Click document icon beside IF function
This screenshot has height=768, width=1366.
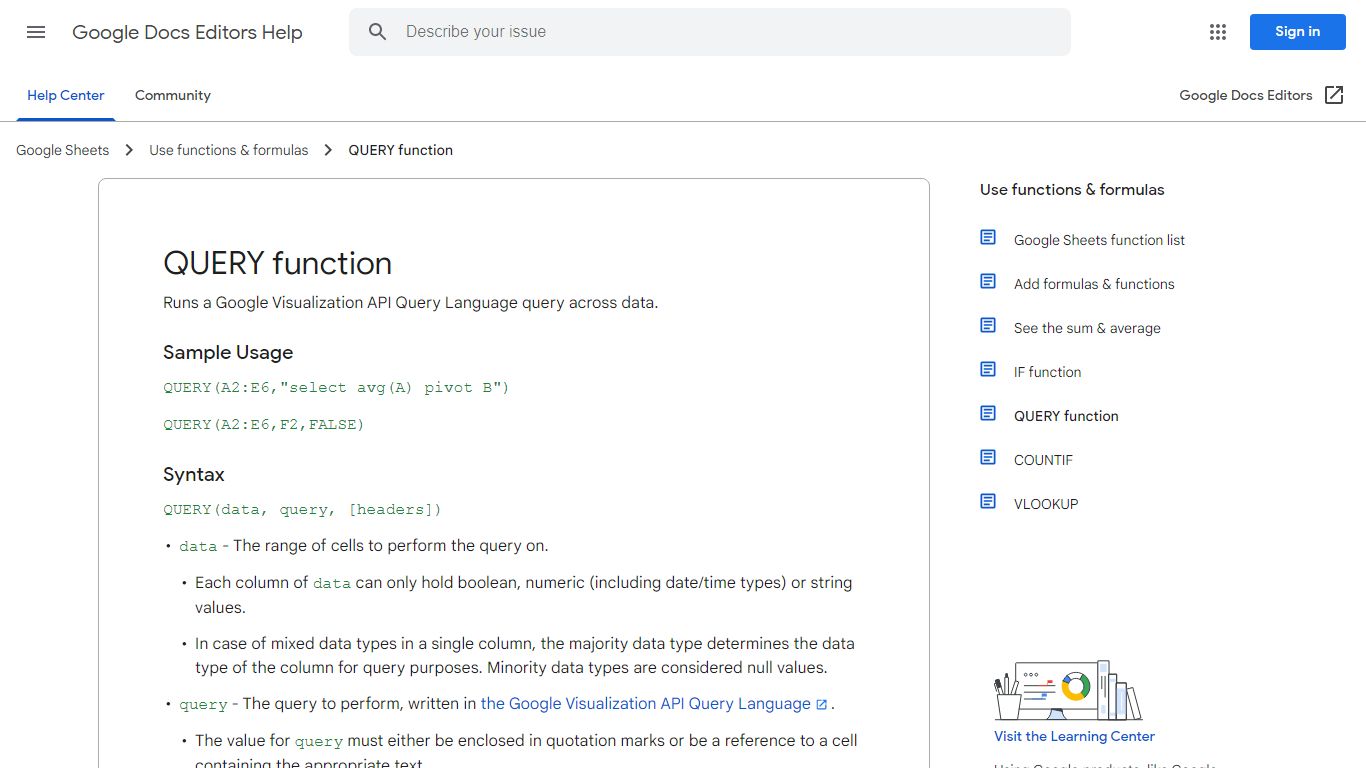[988, 370]
